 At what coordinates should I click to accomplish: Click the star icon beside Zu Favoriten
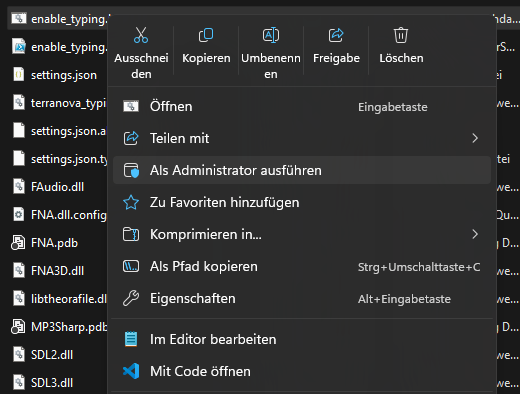pyautogui.click(x=131, y=202)
